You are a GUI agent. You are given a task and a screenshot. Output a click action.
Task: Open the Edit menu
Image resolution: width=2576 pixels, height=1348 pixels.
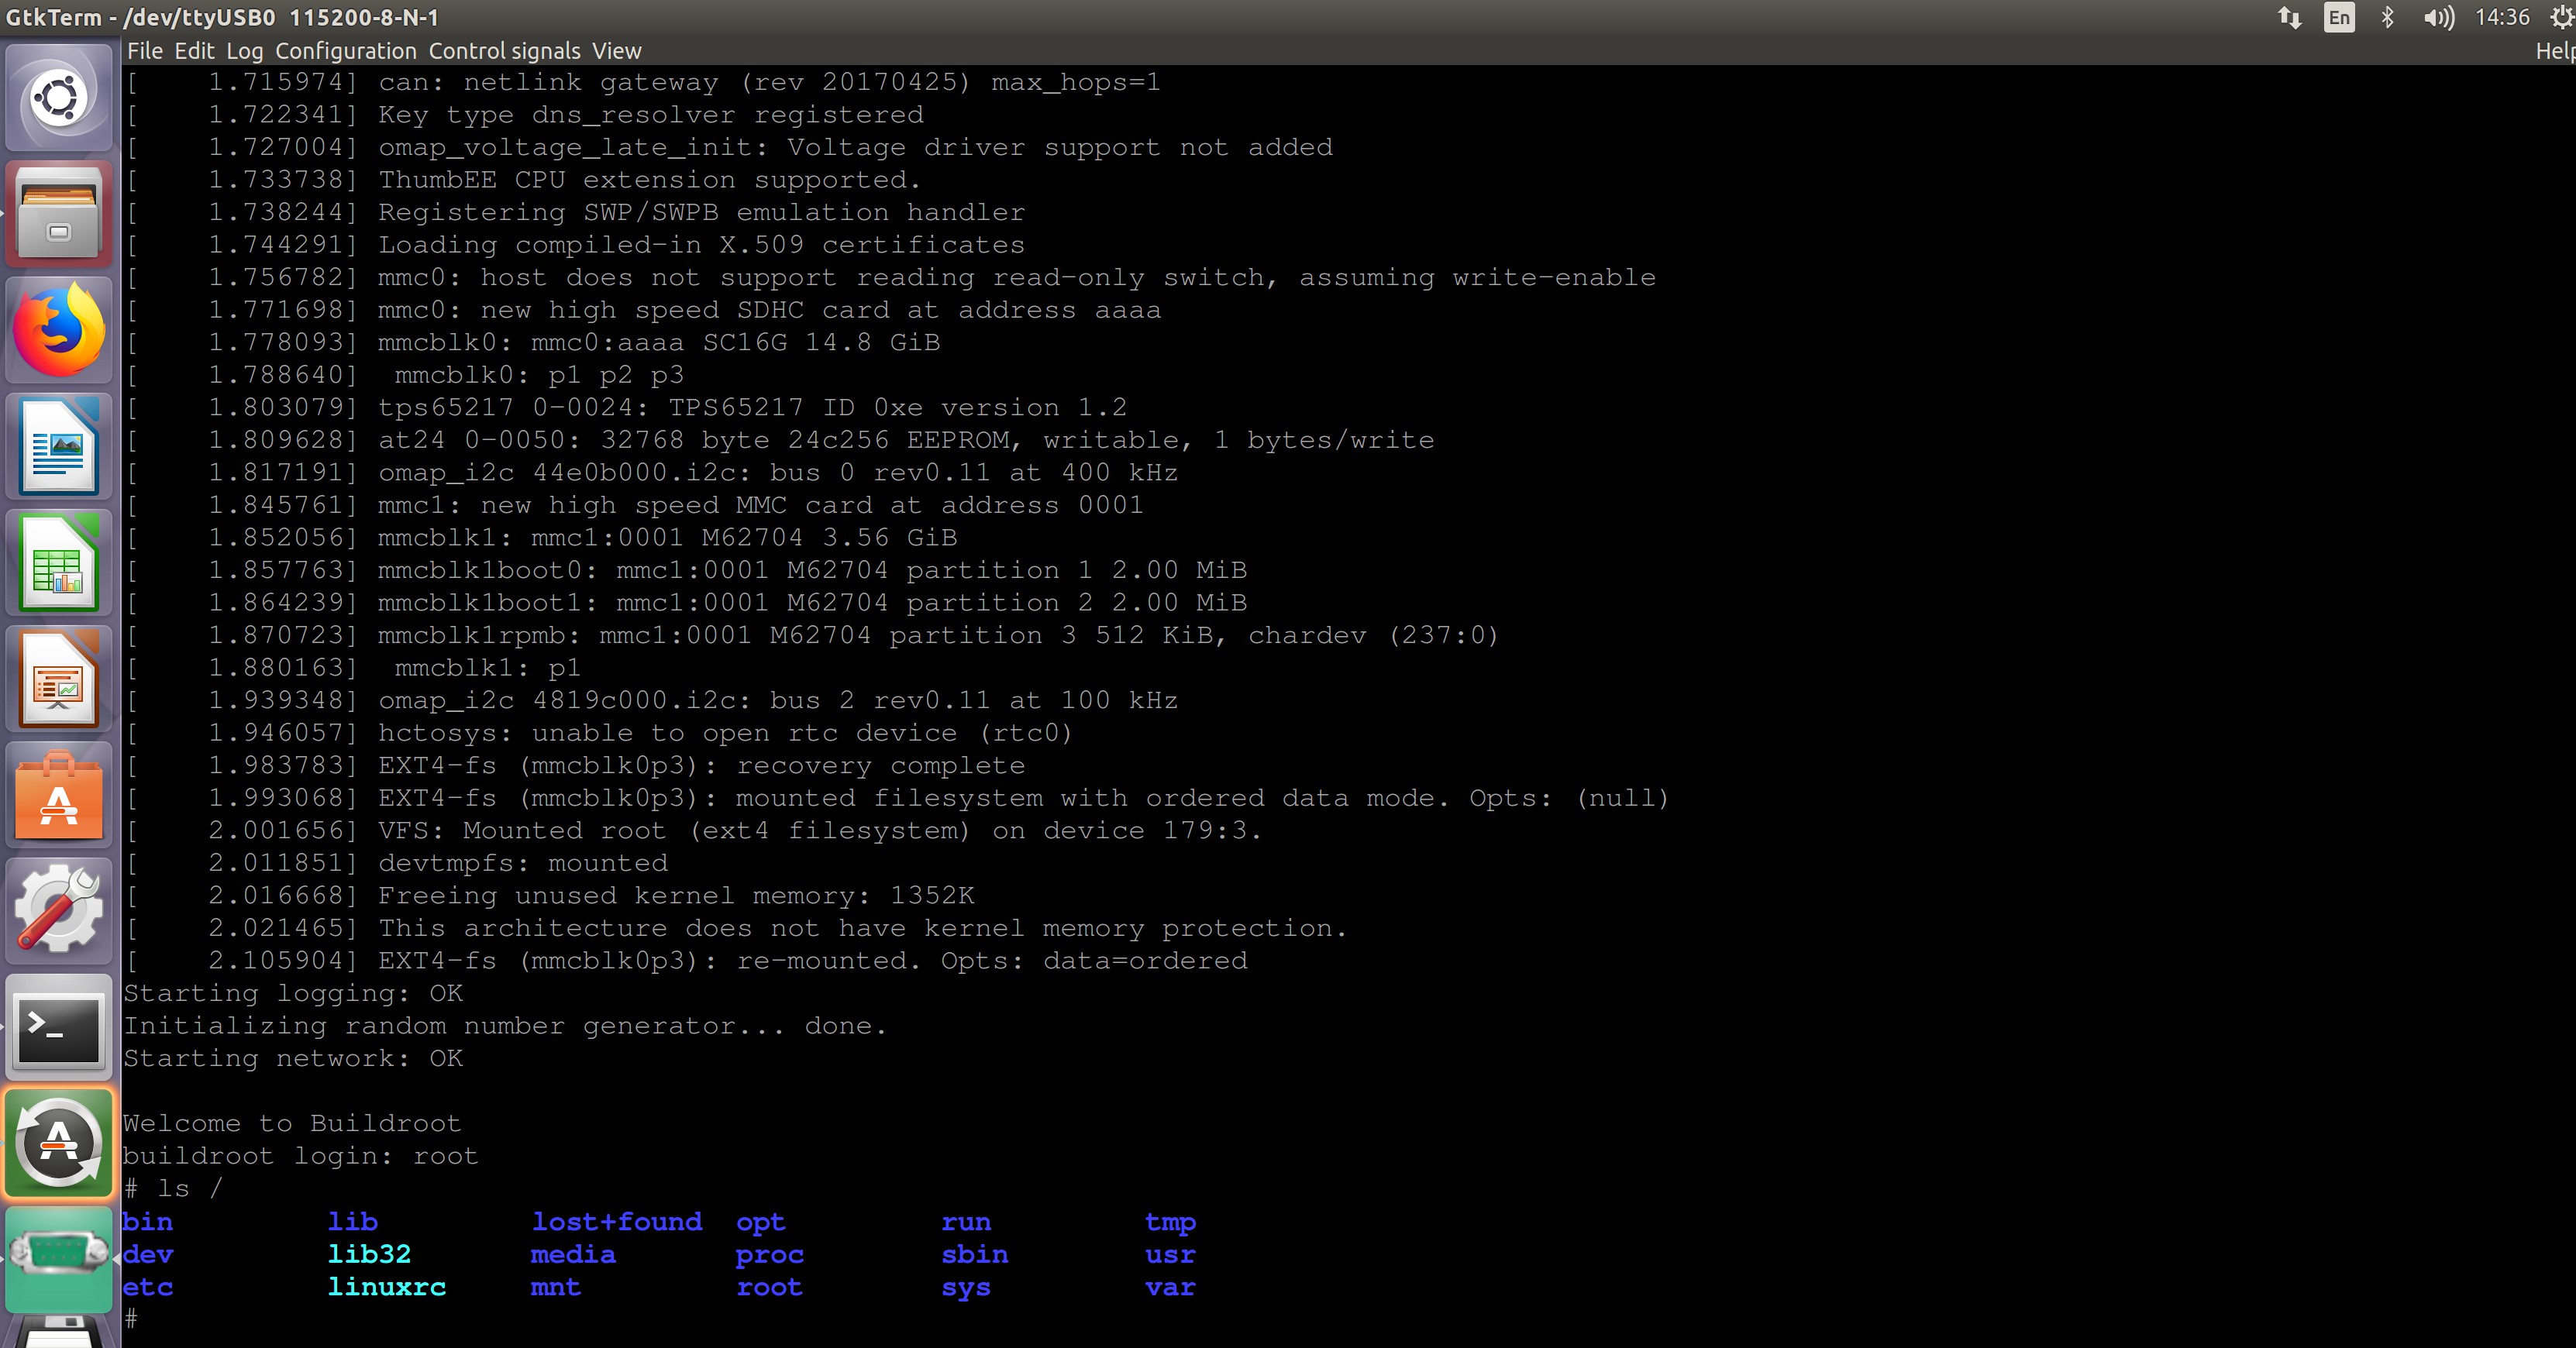pos(194,50)
